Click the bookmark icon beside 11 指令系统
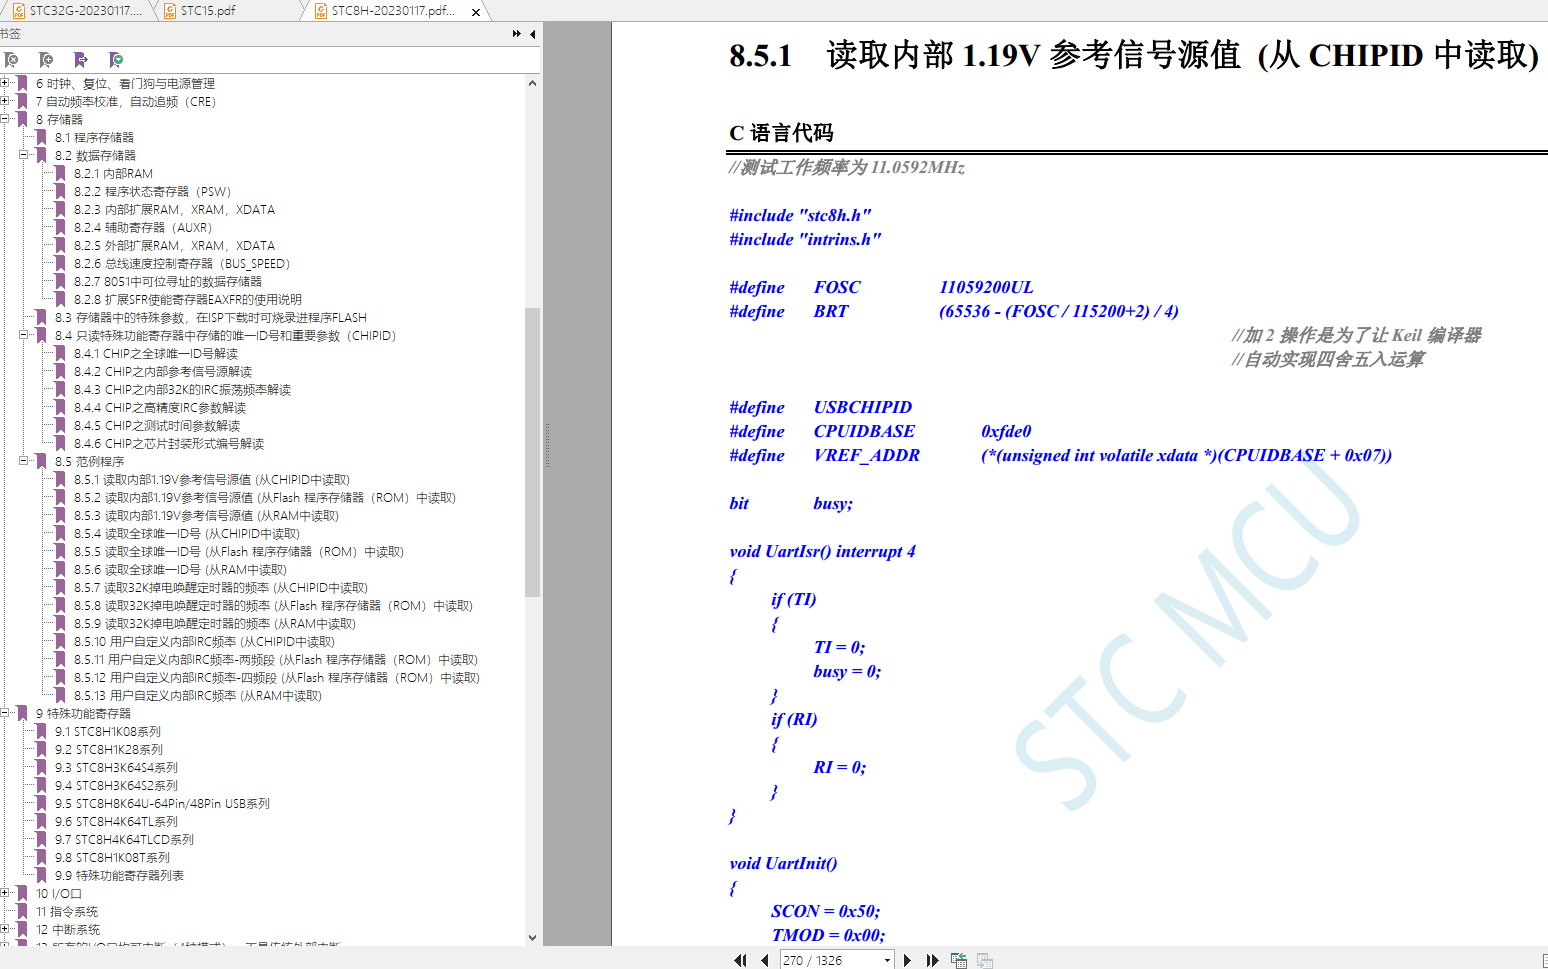The image size is (1548, 969). pos(23,911)
